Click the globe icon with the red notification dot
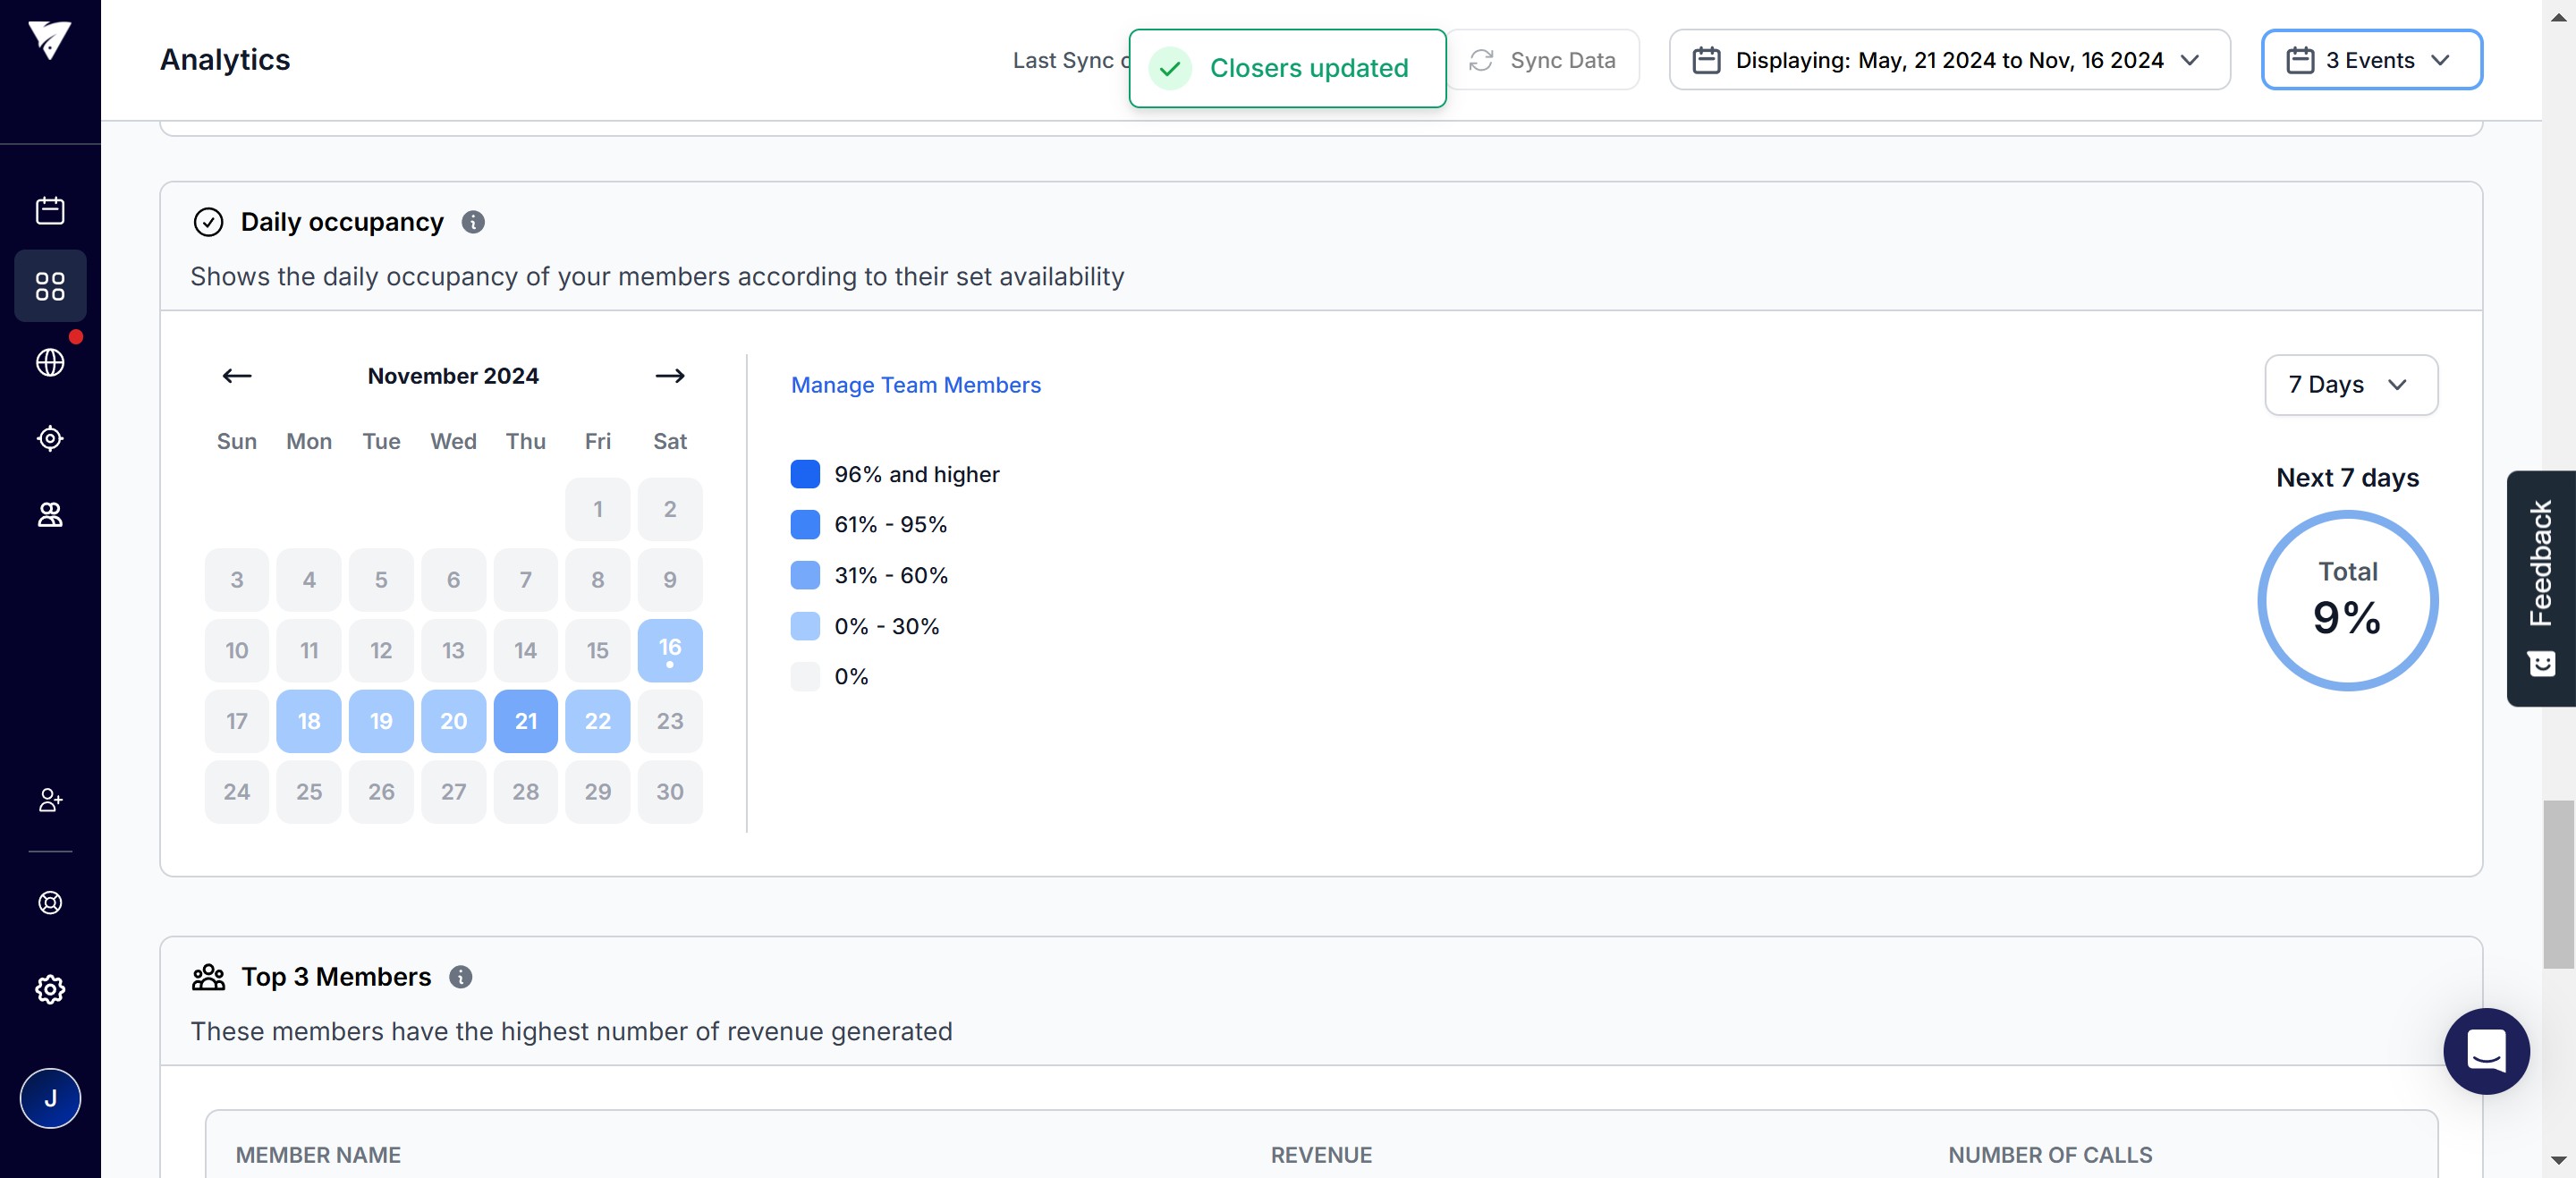 50,362
